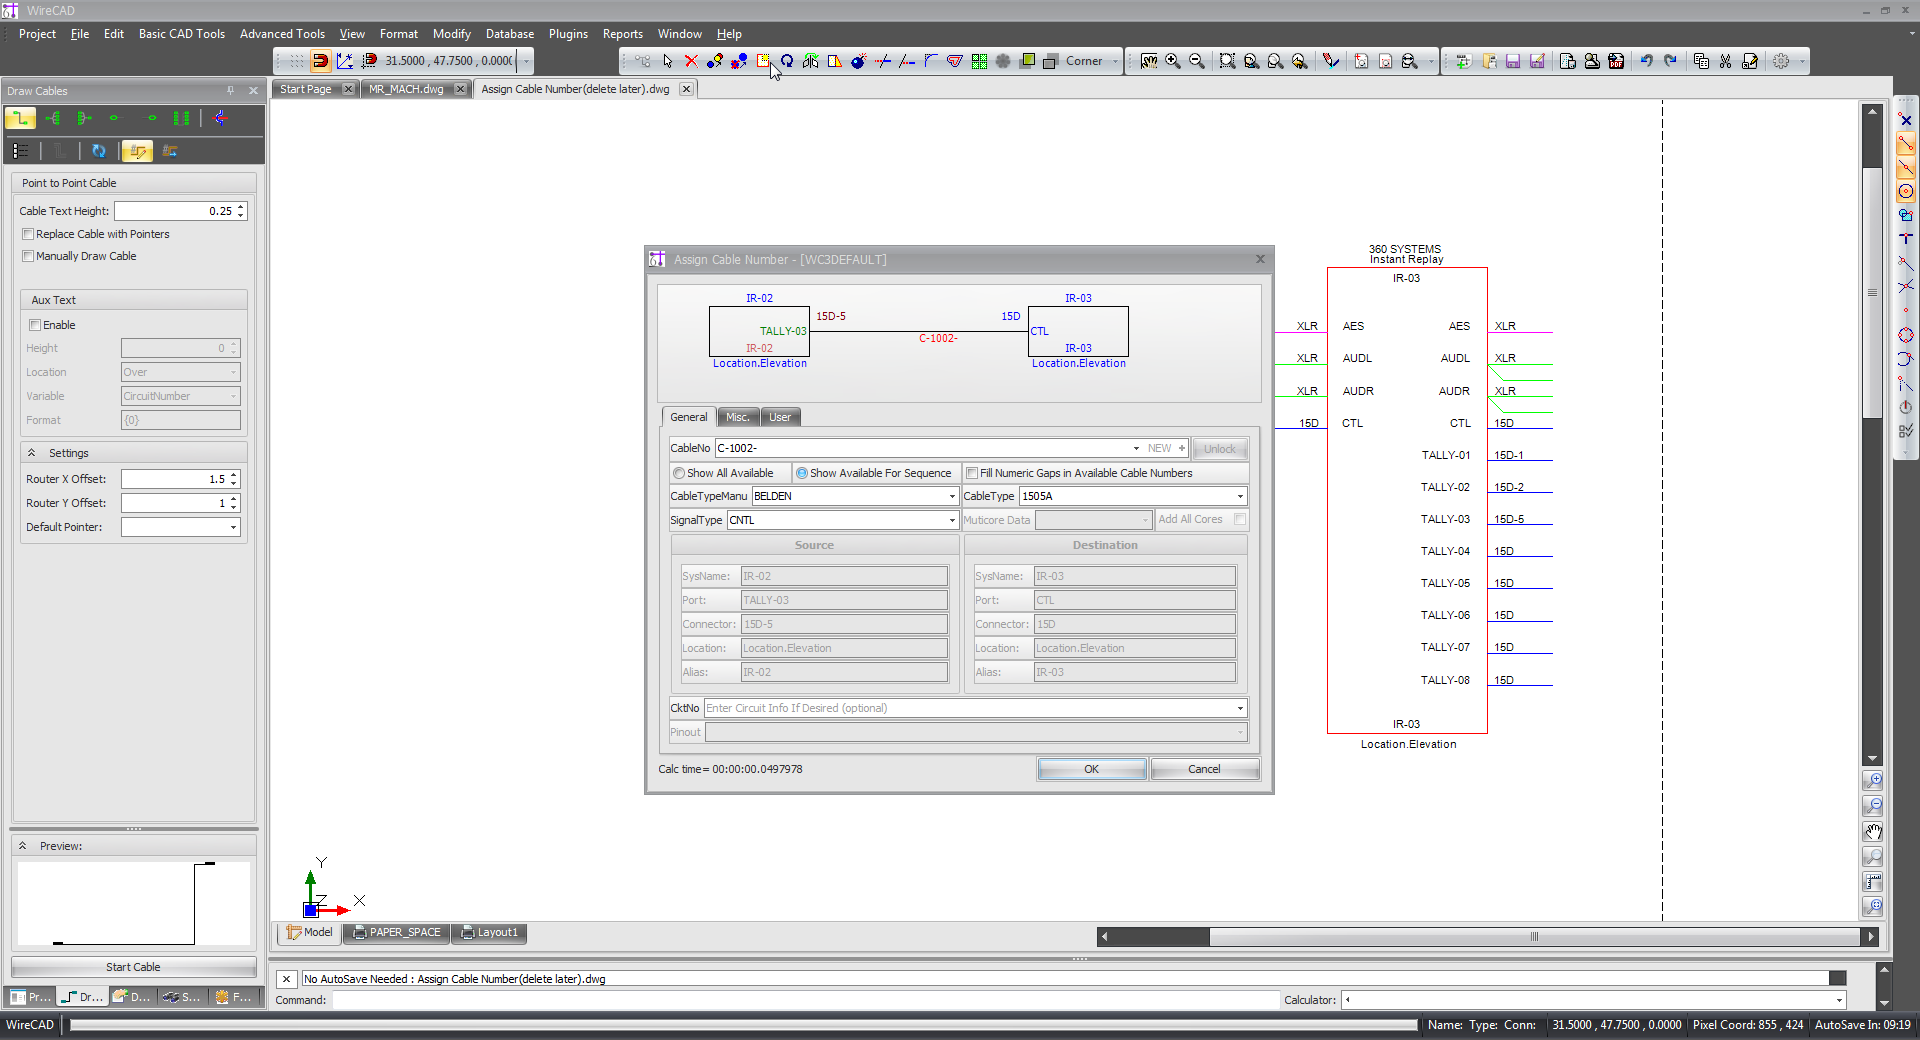Click the scissors cut icon
Screen dimensions: 1920x1040
[x=1725, y=61]
